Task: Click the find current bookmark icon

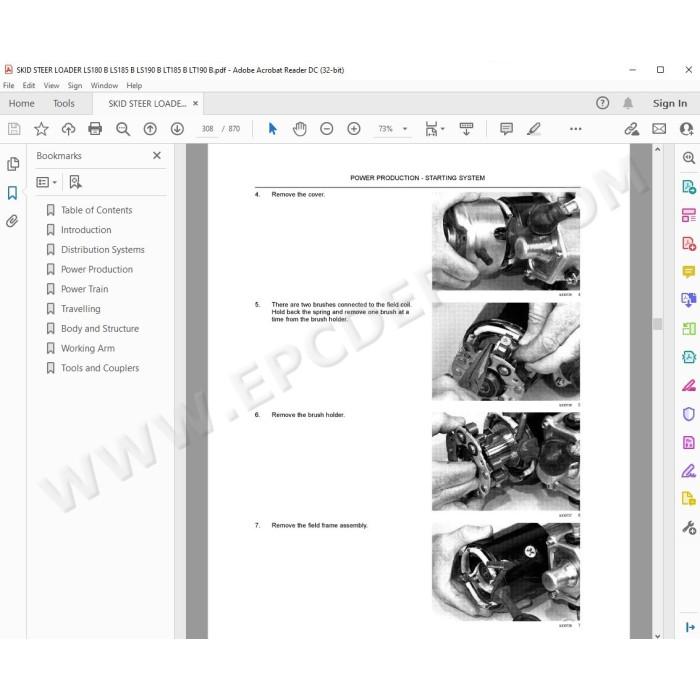Action: coord(75,182)
